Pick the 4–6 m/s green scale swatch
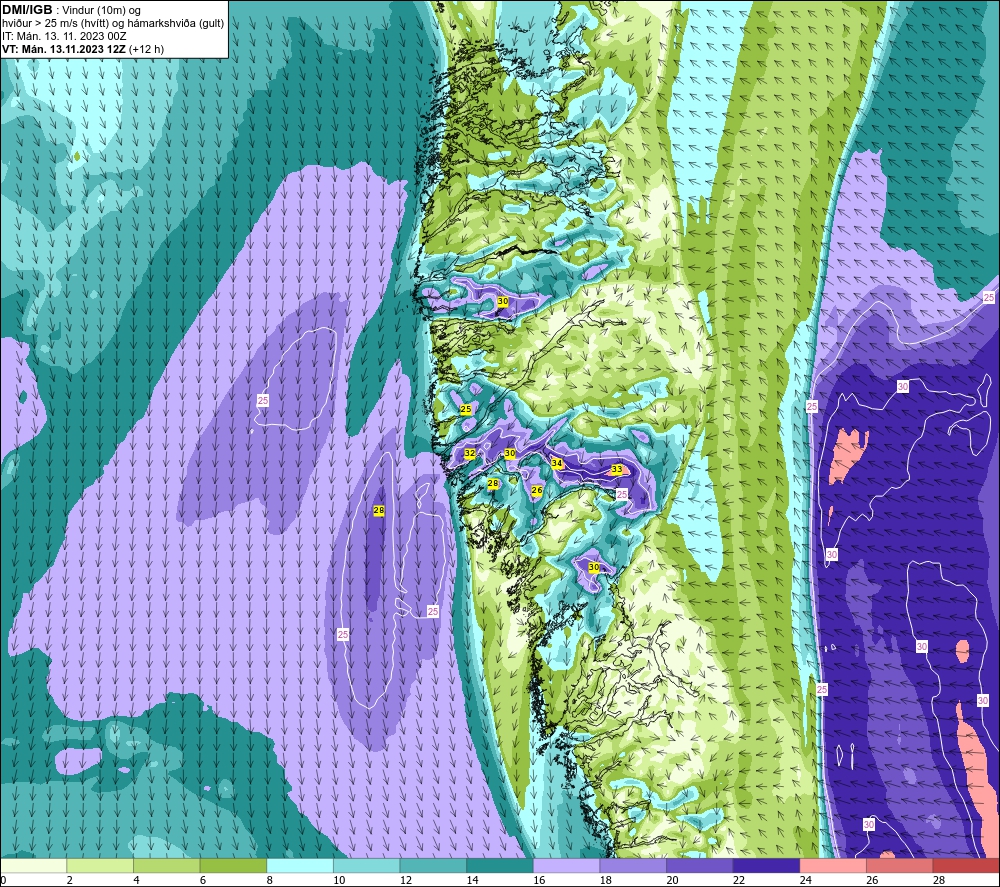The image size is (1000, 887). pos(166,865)
